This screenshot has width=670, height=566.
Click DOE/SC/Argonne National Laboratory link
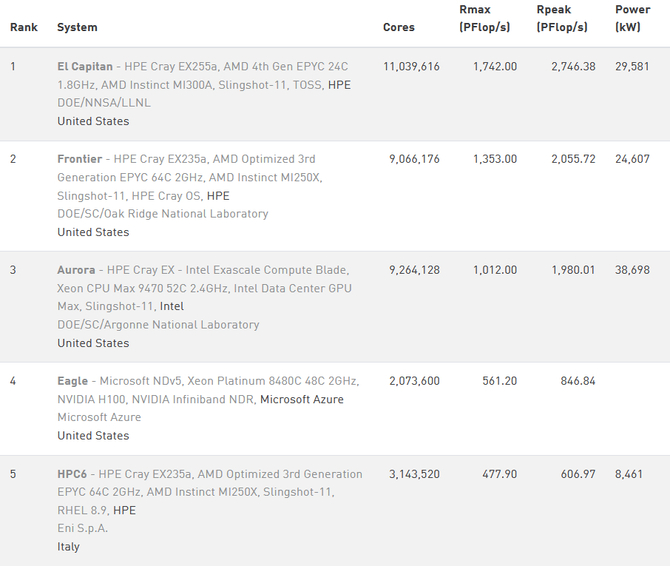(x=158, y=325)
